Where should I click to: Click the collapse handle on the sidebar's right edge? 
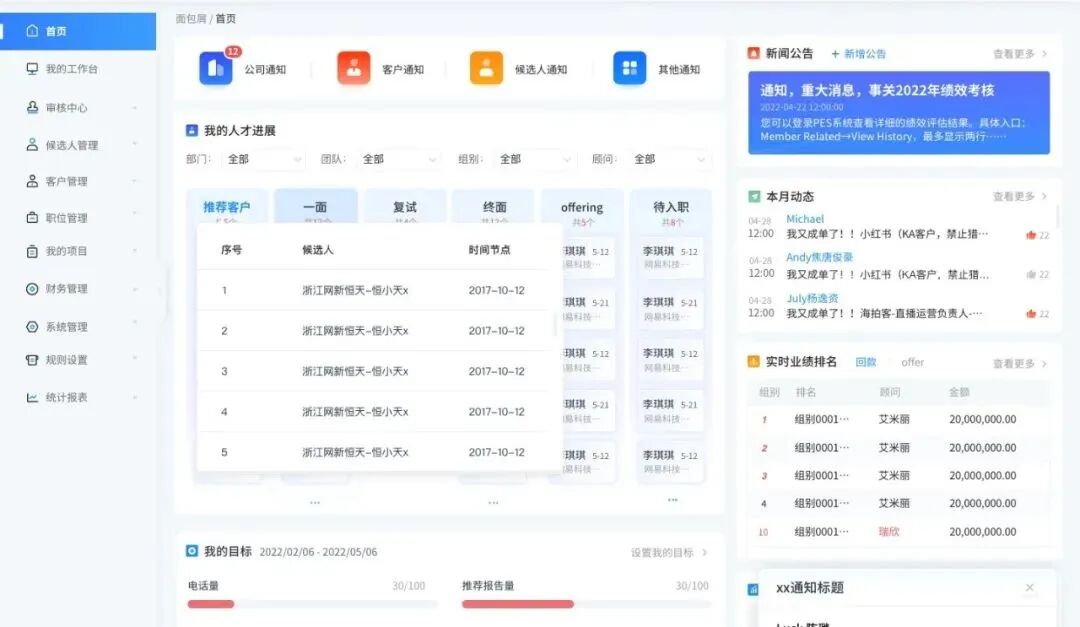(161, 291)
